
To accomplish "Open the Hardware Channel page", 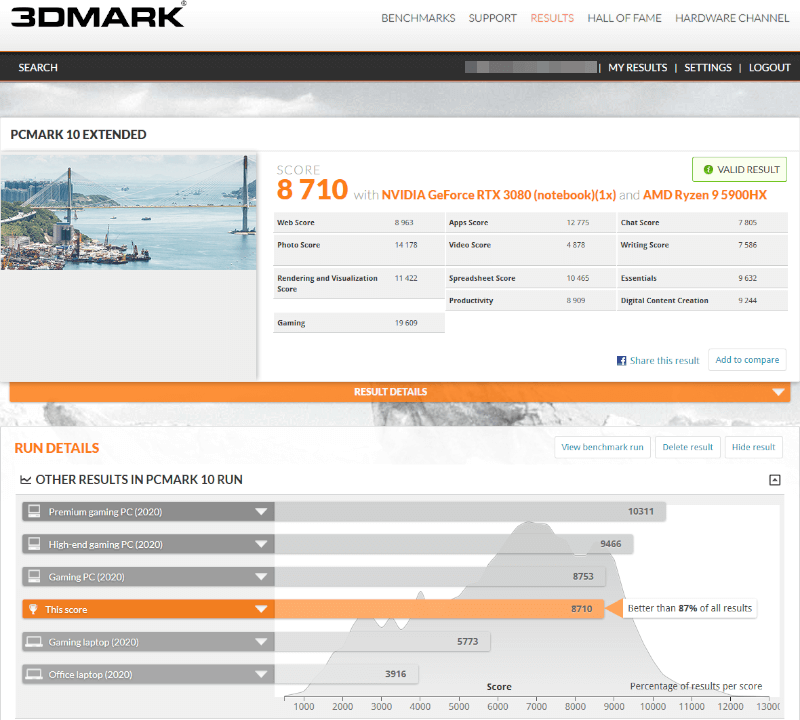I will click(732, 18).
